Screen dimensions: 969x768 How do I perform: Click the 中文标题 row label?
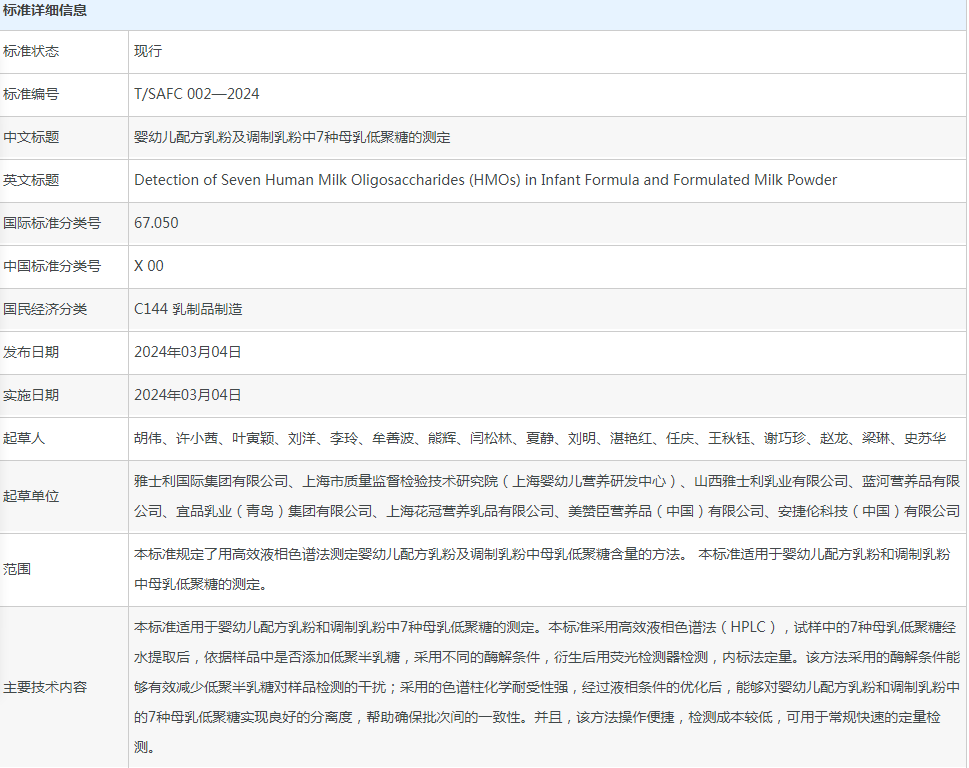(x=31, y=137)
